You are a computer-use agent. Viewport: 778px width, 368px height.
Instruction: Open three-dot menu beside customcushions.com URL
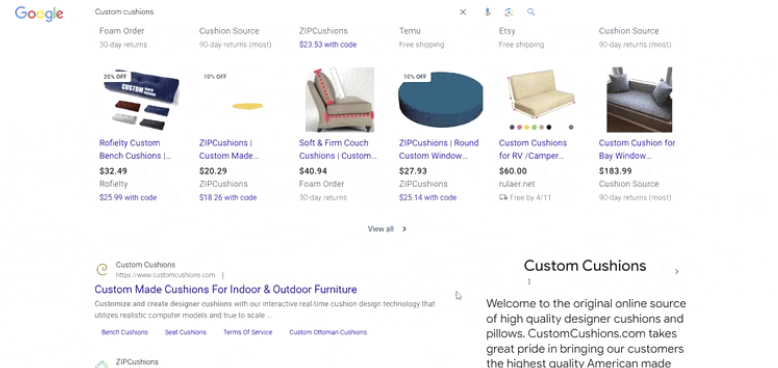pos(223,275)
